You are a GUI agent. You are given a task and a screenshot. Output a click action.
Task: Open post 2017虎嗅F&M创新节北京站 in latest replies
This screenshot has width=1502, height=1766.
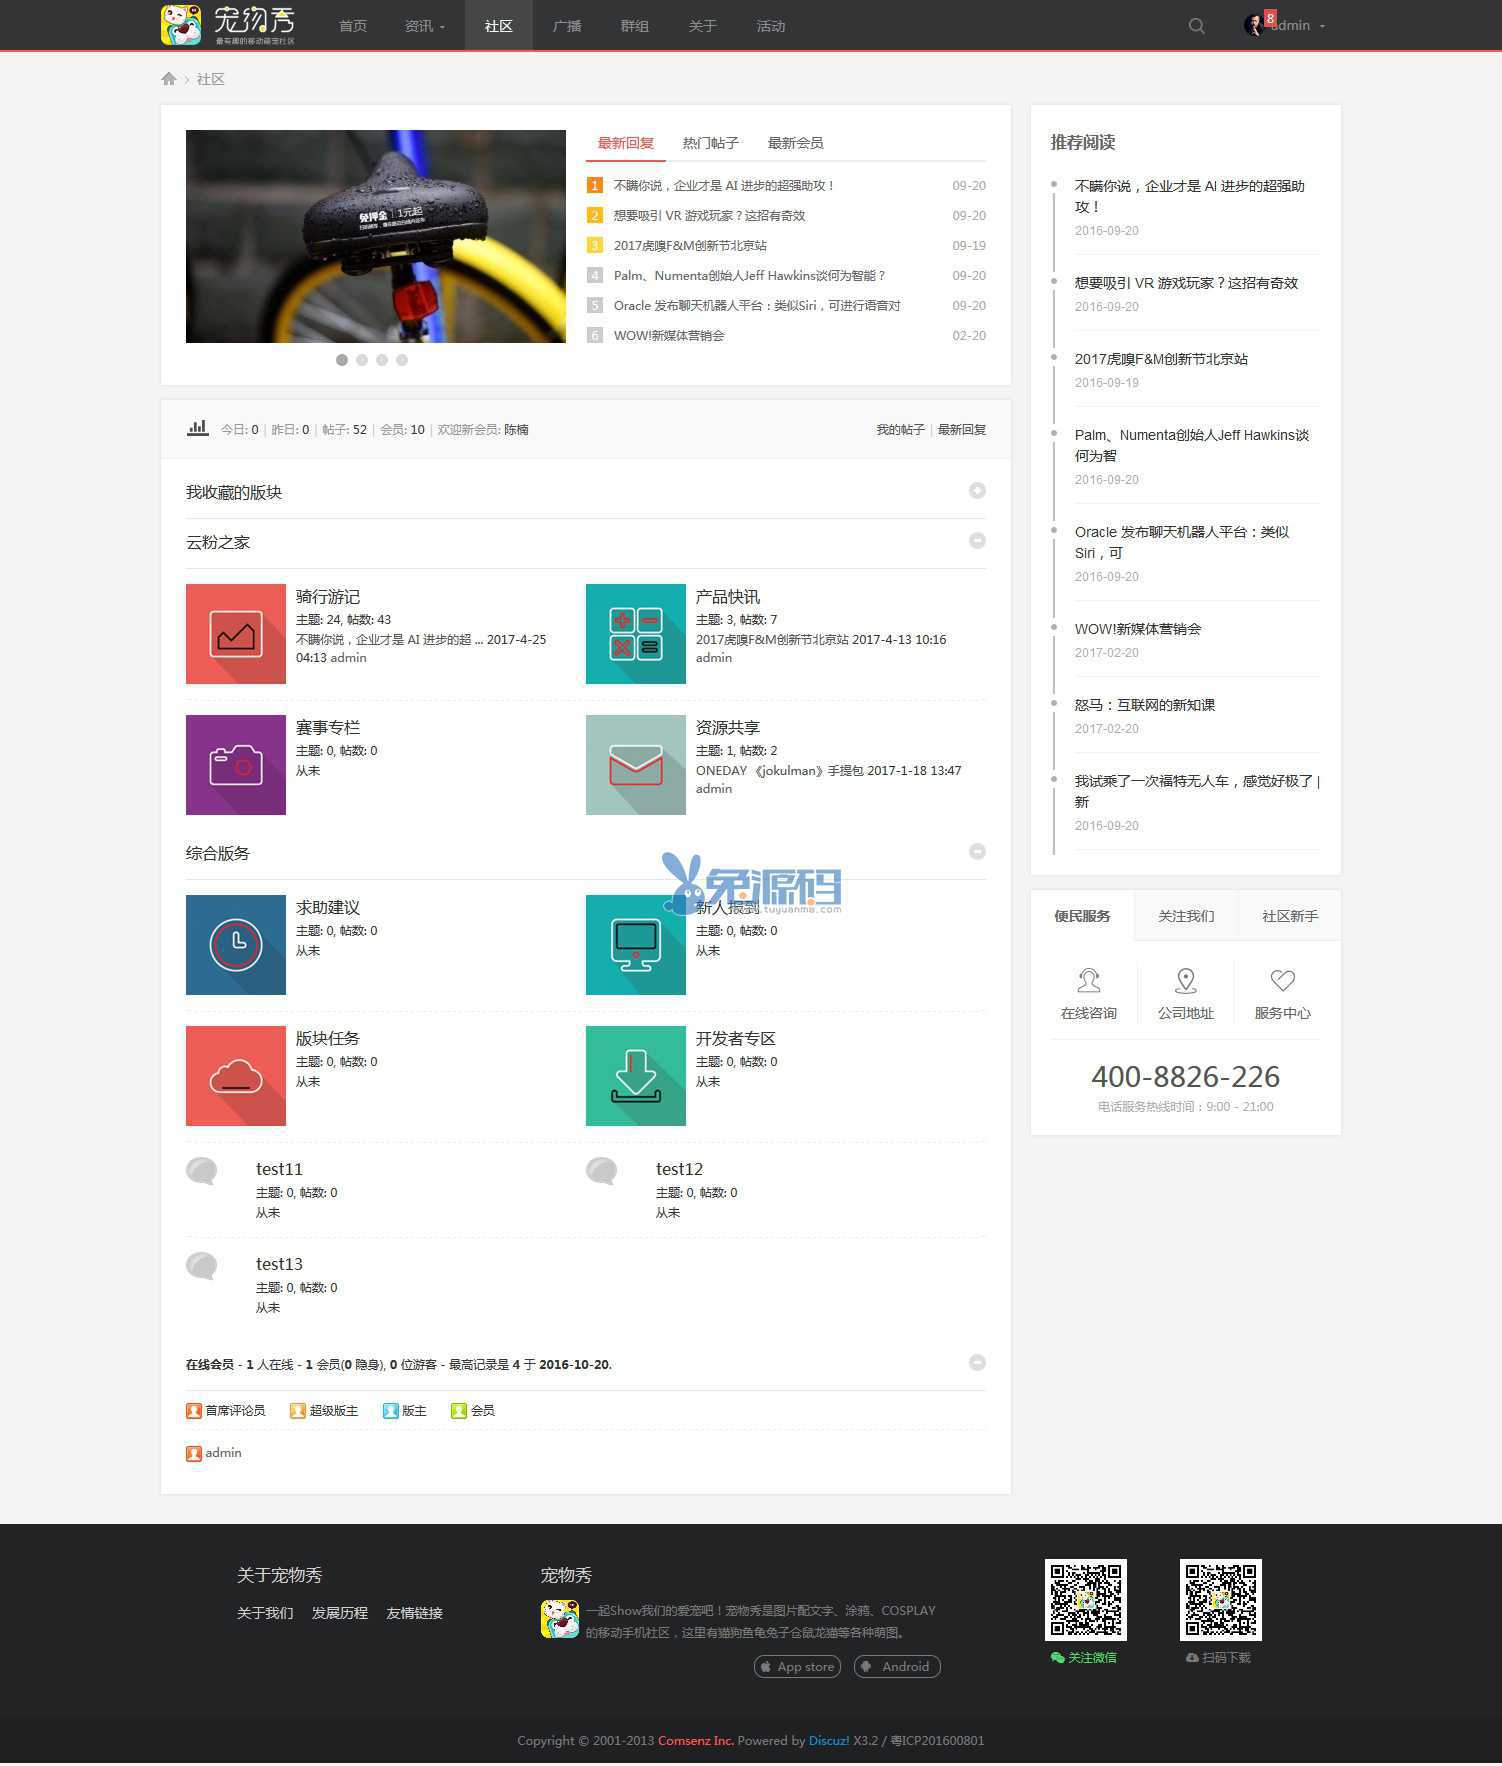click(690, 245)
